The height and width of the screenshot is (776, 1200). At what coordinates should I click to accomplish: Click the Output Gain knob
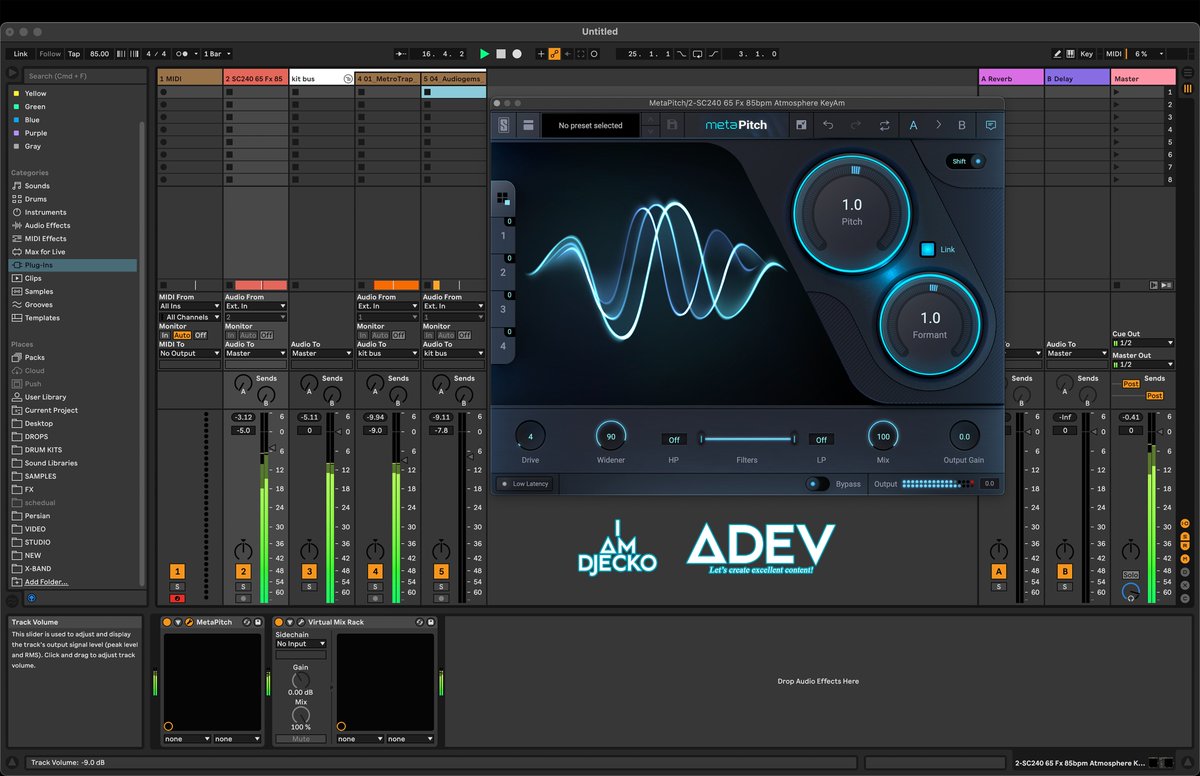point(964,436)
